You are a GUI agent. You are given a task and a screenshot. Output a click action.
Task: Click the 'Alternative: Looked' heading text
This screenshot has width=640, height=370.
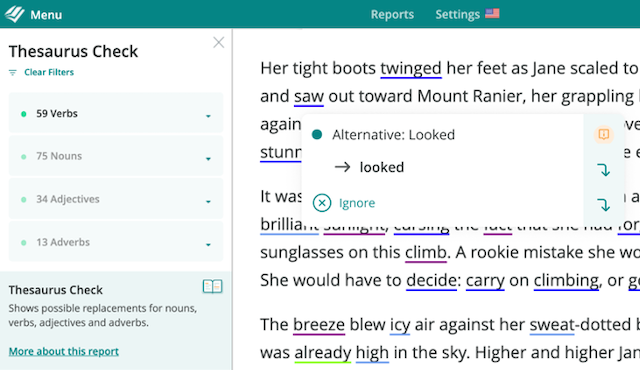[393, 135]
